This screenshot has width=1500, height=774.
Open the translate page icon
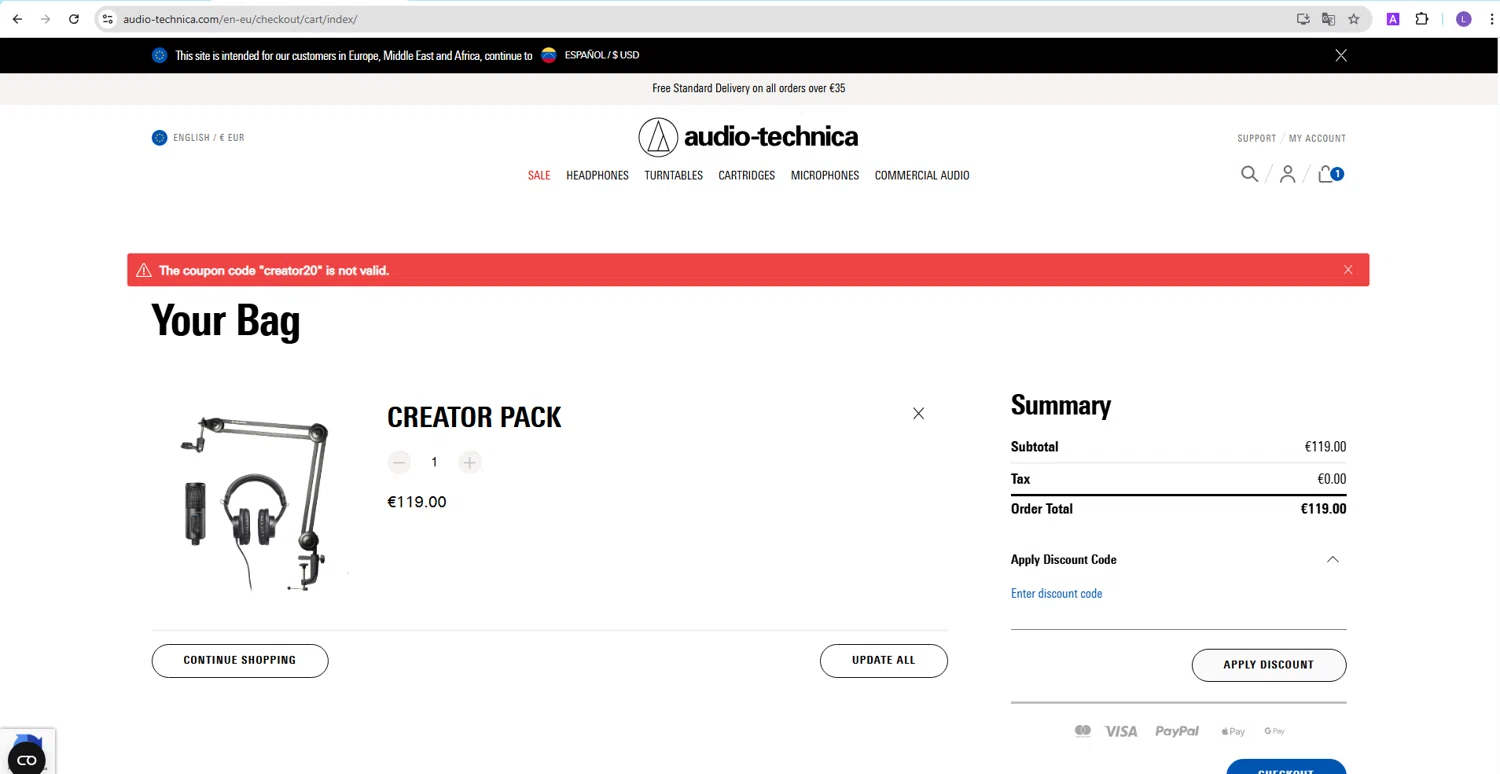point(1328,19)
